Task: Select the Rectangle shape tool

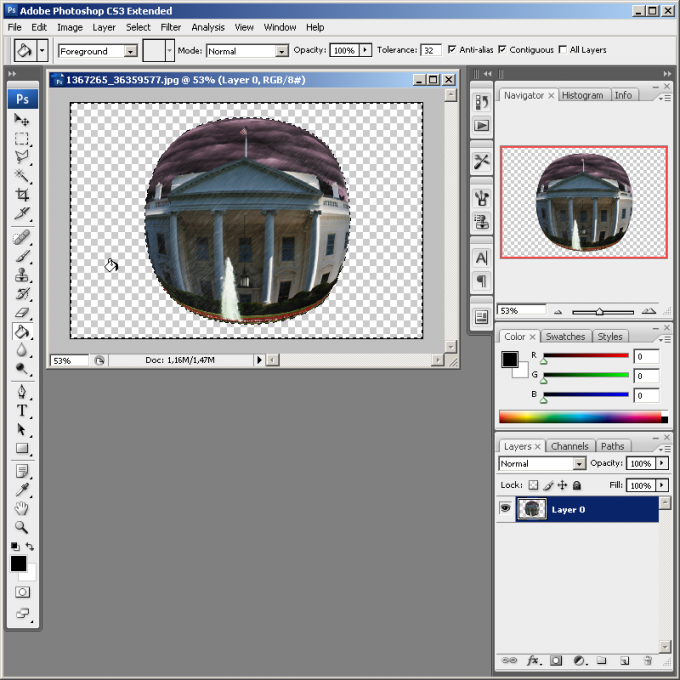Action: click(21, 448)
